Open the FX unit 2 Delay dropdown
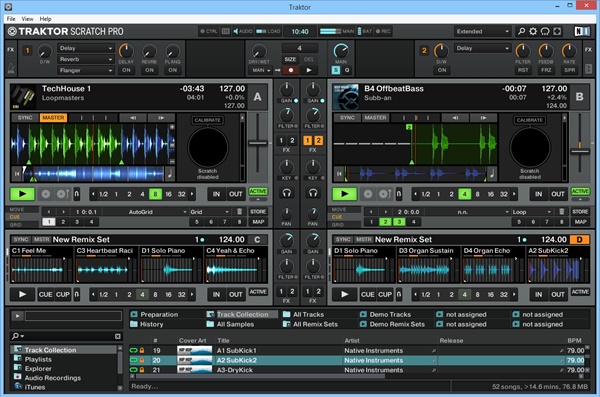This screenshot has width=600, height=397. coord(483,48)
